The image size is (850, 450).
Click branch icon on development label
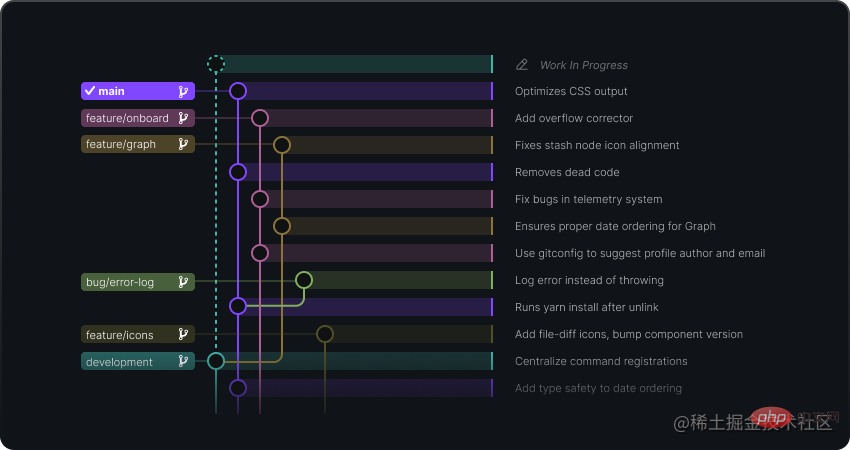click(183, 362)
